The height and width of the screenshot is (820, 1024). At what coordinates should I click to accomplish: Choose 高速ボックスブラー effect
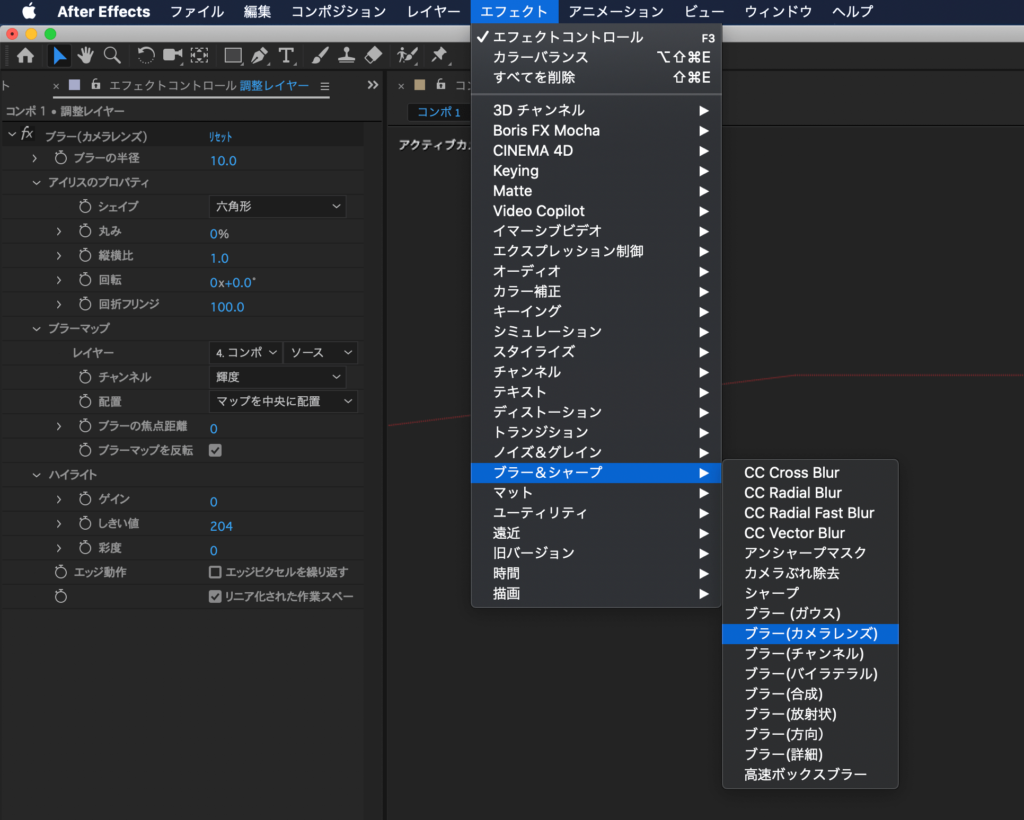(810, 774)
